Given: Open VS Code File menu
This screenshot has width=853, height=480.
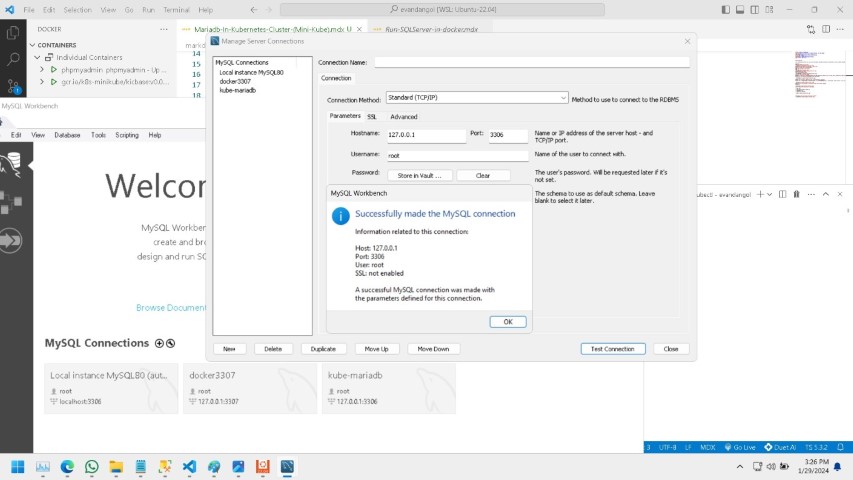Looking at the screenshot, I should 29,10.
